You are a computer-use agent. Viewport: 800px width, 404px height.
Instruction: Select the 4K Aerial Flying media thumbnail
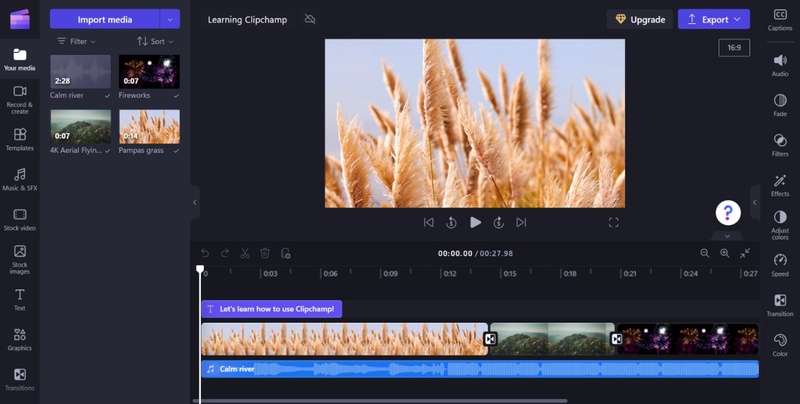pyautogui.click(x=81, y=127)
